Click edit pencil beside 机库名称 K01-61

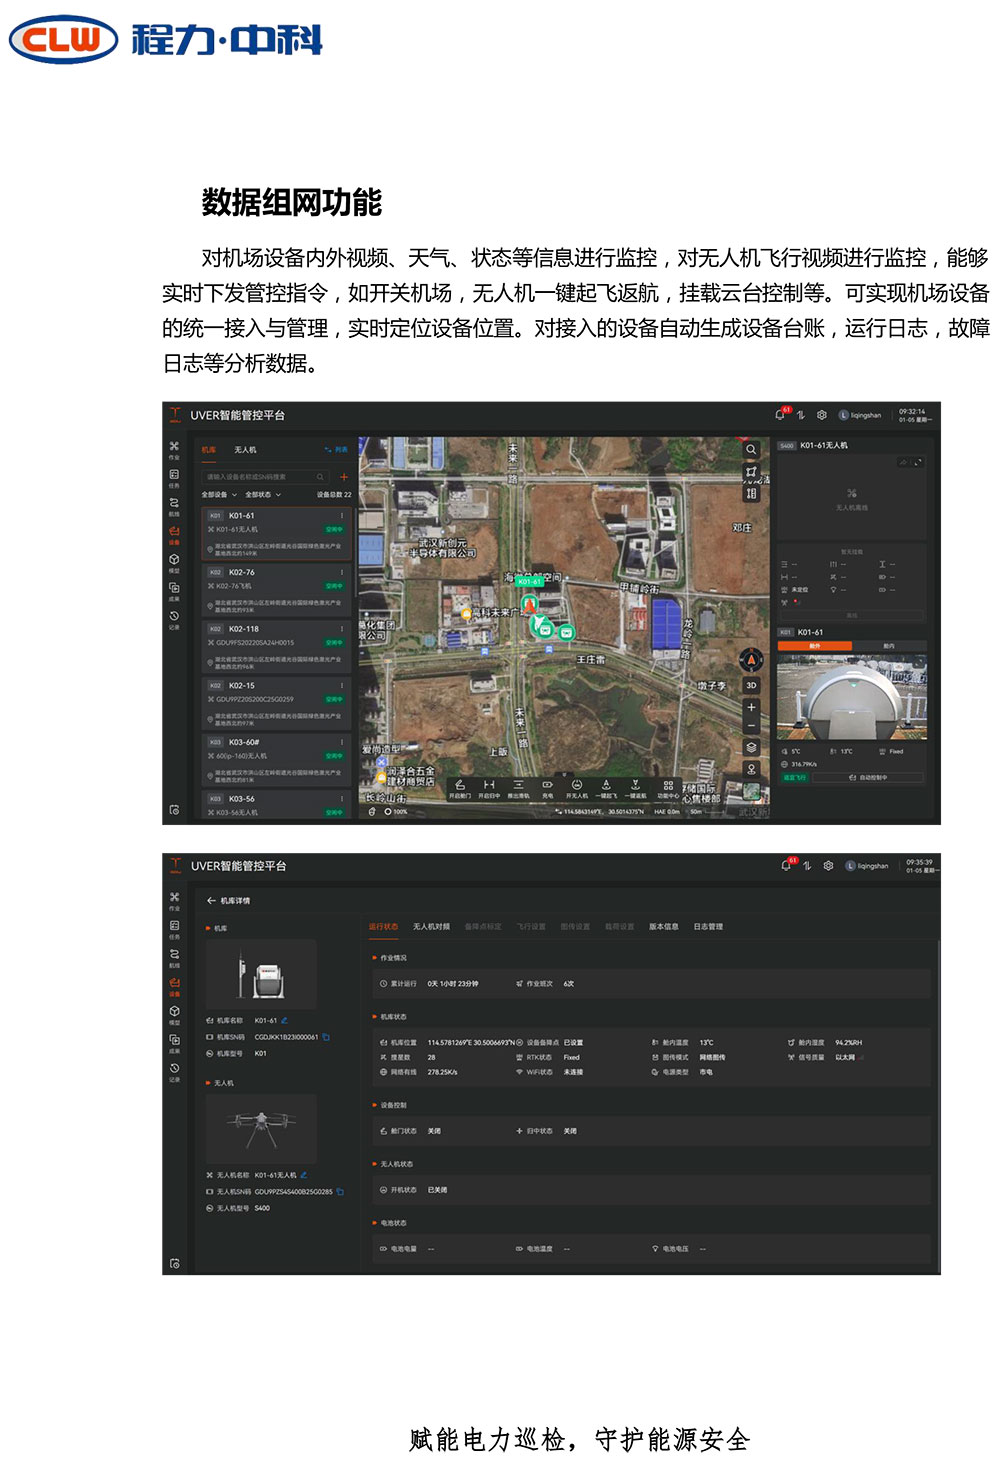click(285, 1020)
